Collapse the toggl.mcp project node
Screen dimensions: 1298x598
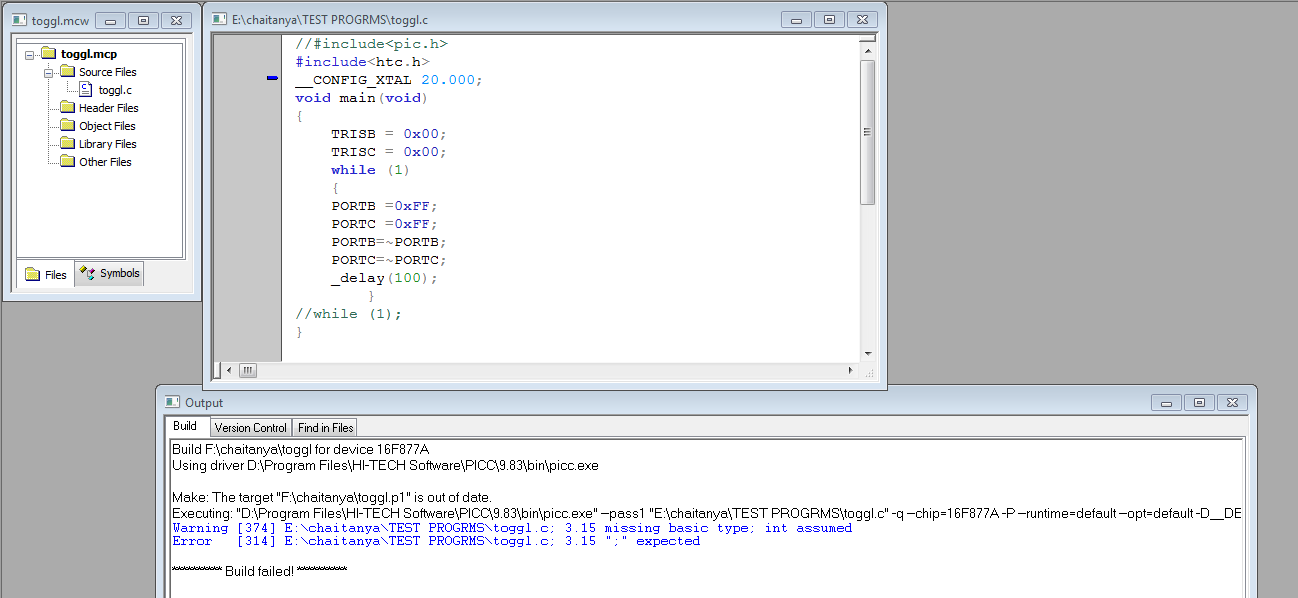click(31, 54)
